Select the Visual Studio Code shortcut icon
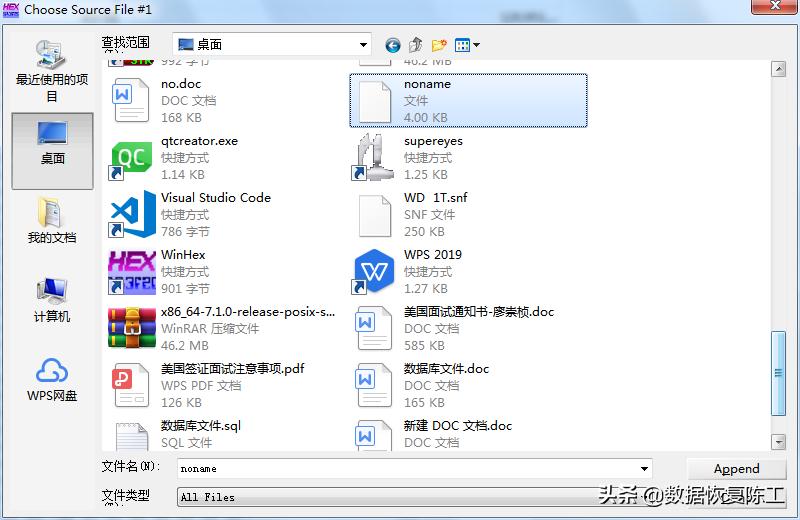The image size is (800, 520). coord(132,214)
